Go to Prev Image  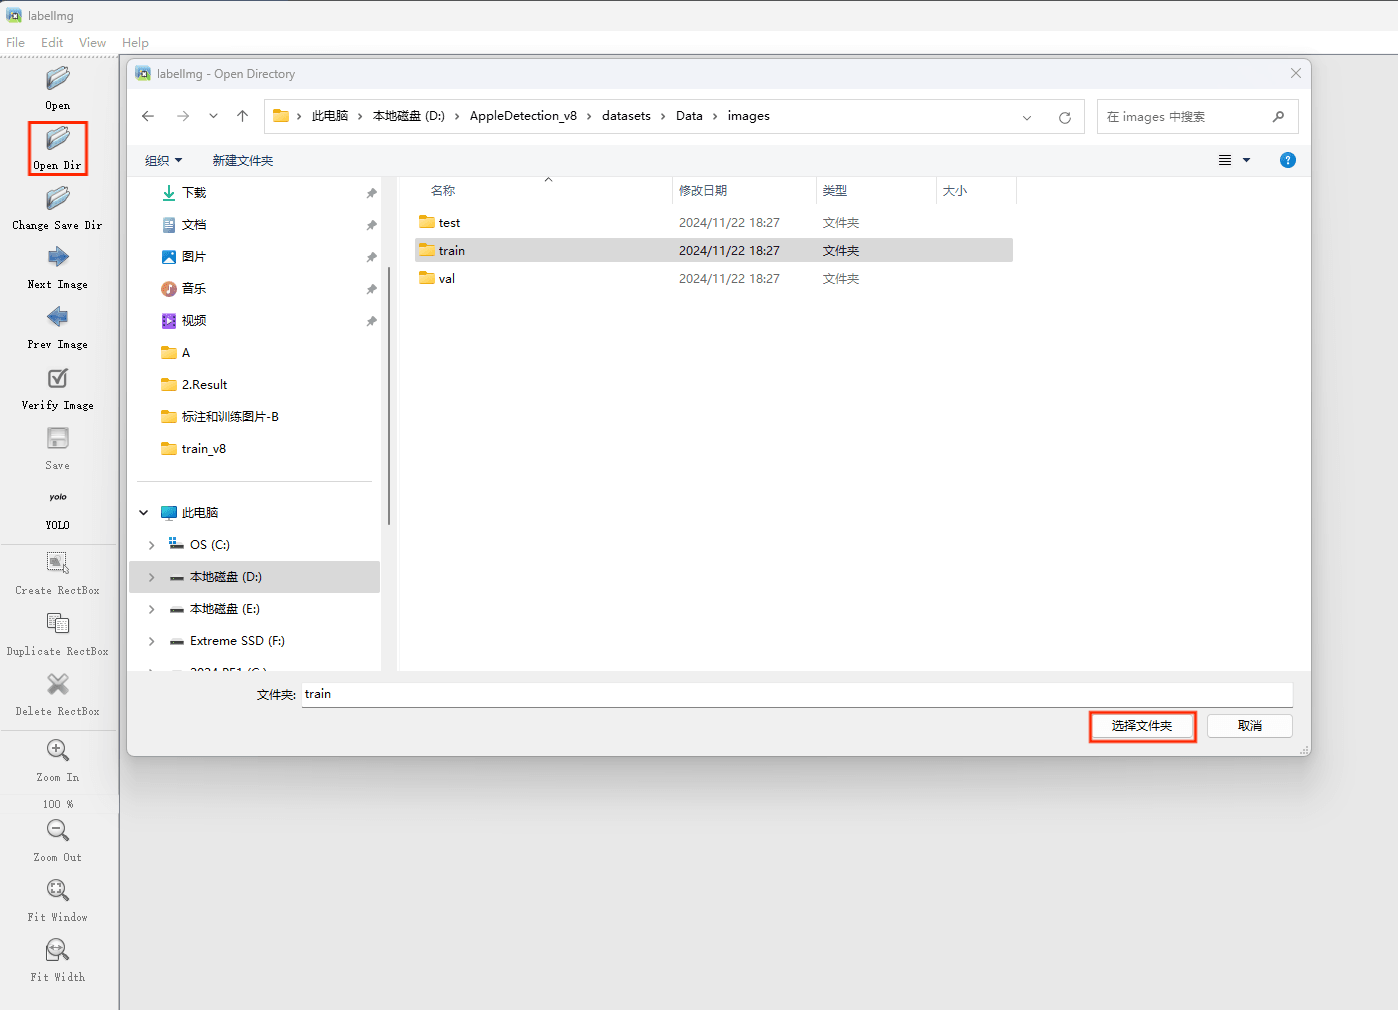[x=58, y=318]
